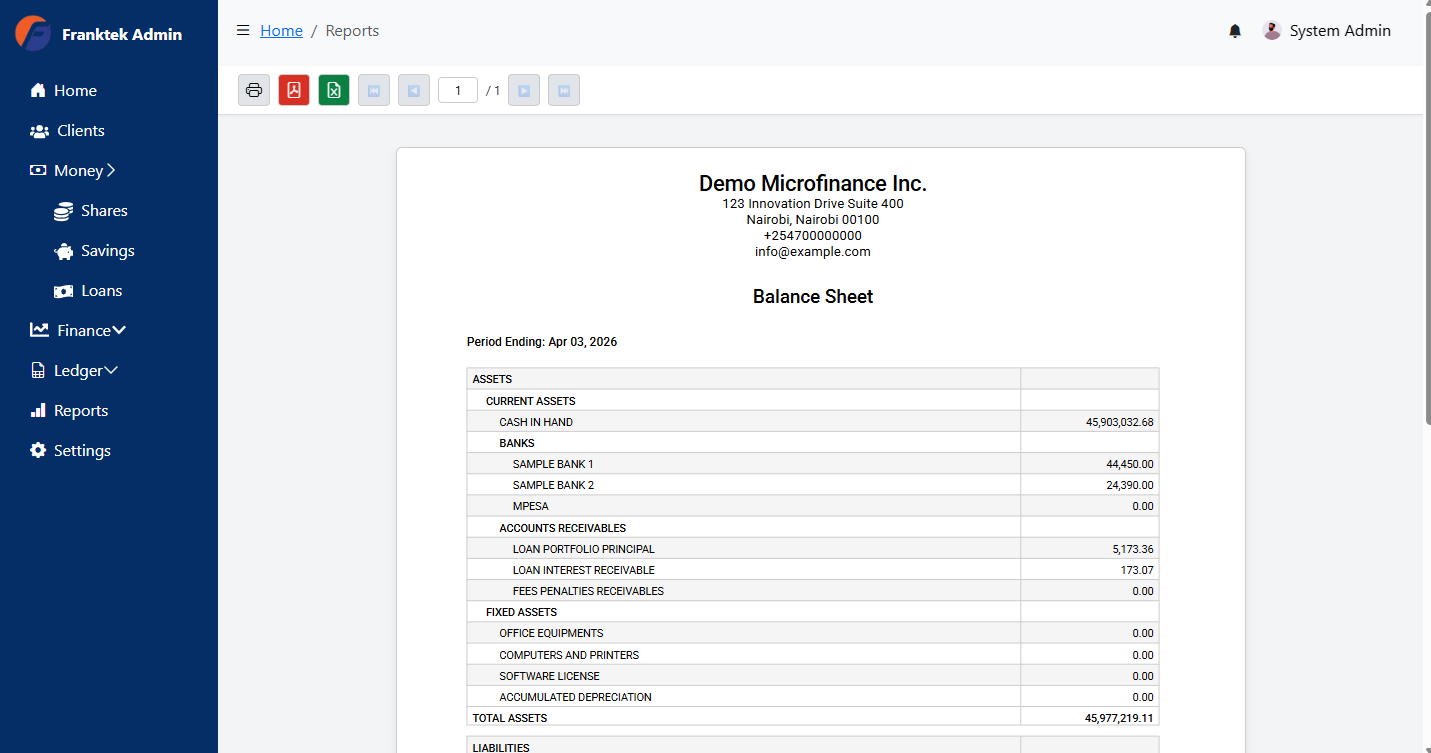Select Shares from the sidebar

tap(103, 210)
